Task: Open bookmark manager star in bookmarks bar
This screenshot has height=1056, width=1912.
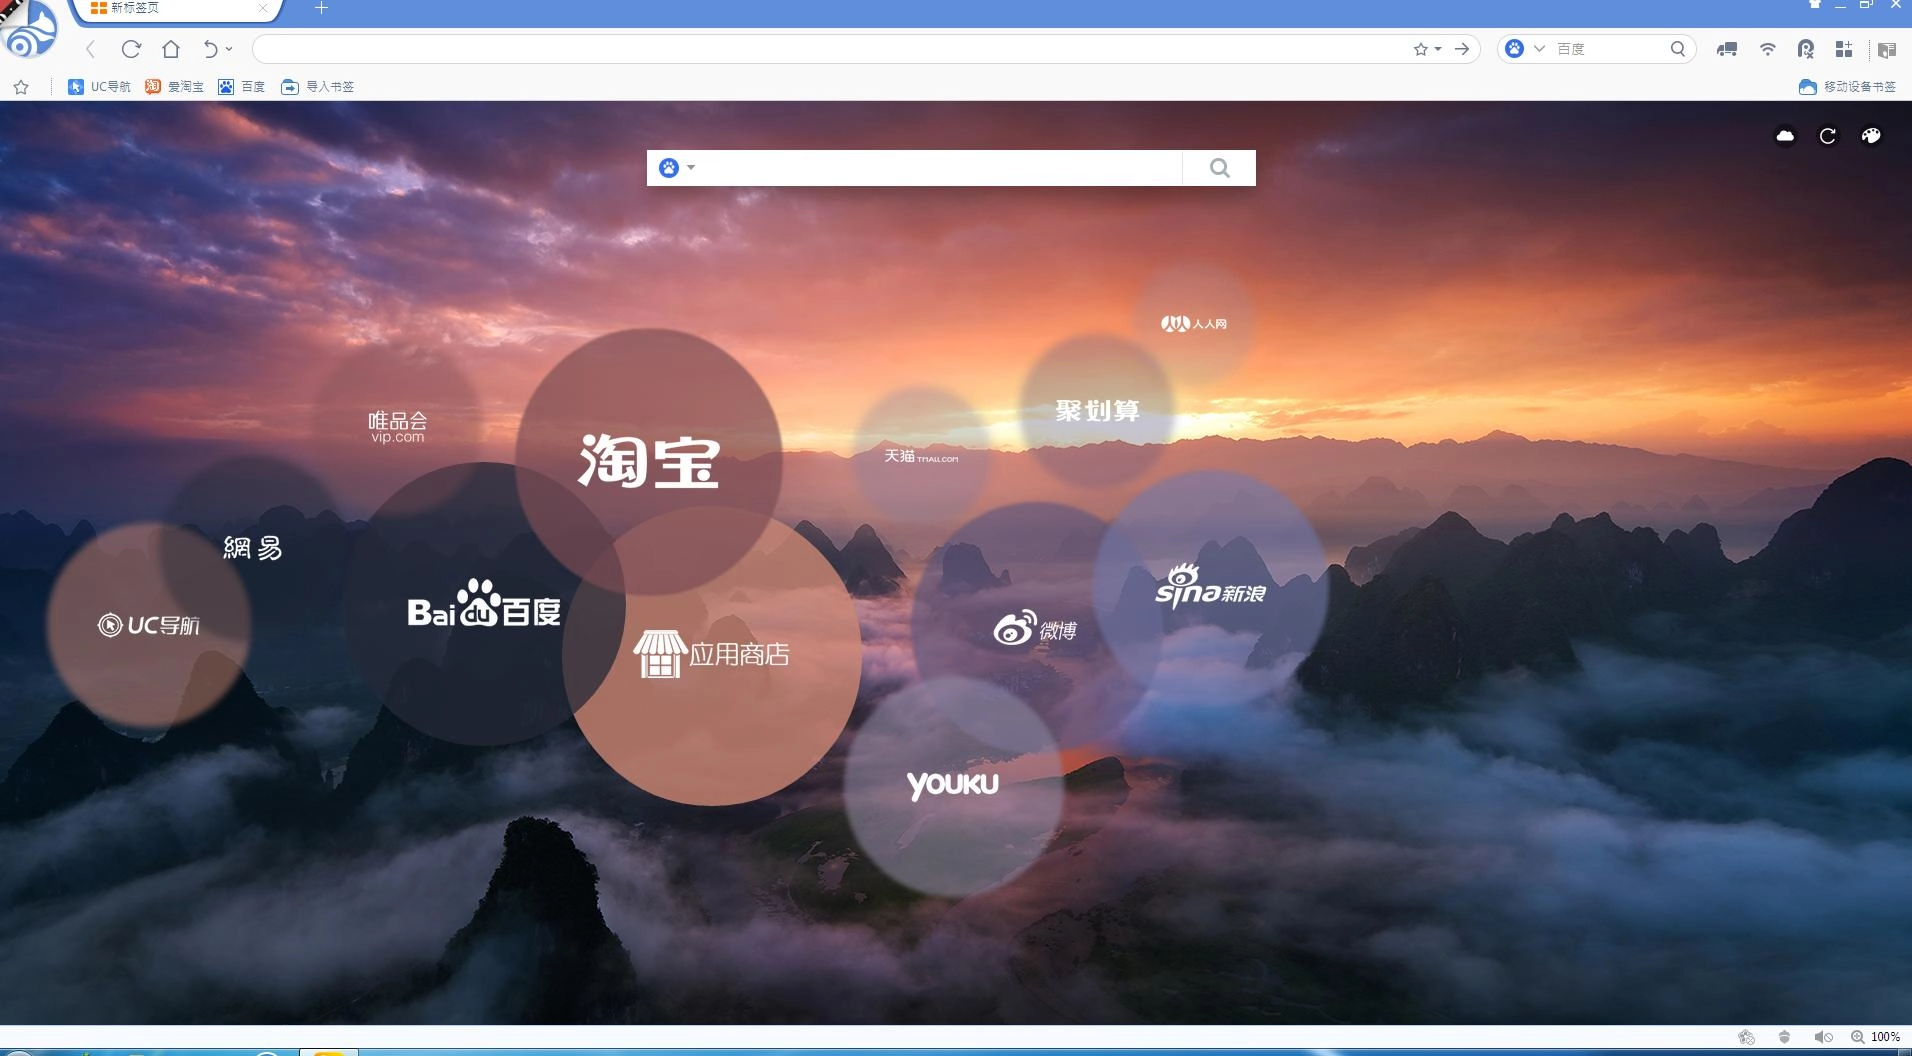Action: click(x=21, y=87)
